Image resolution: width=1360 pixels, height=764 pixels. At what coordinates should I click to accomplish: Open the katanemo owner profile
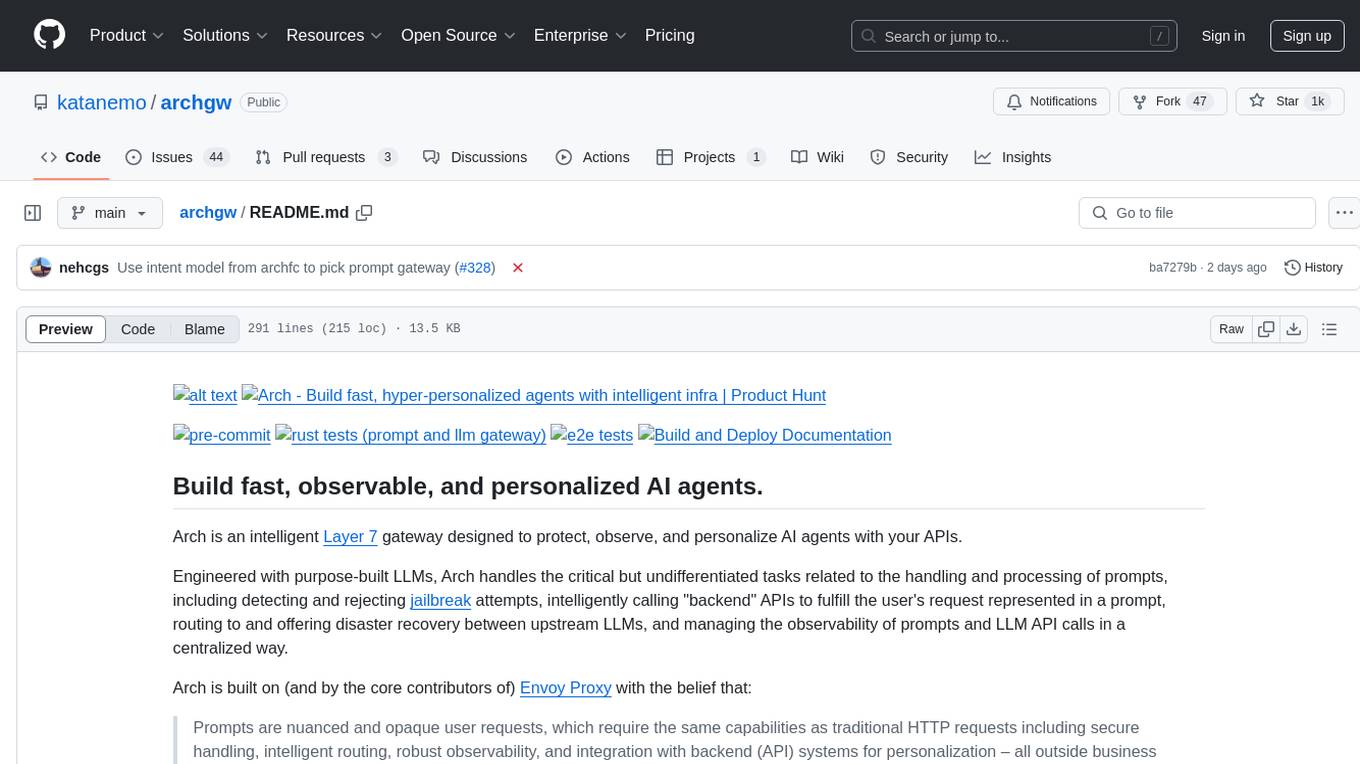coord(102,102)
